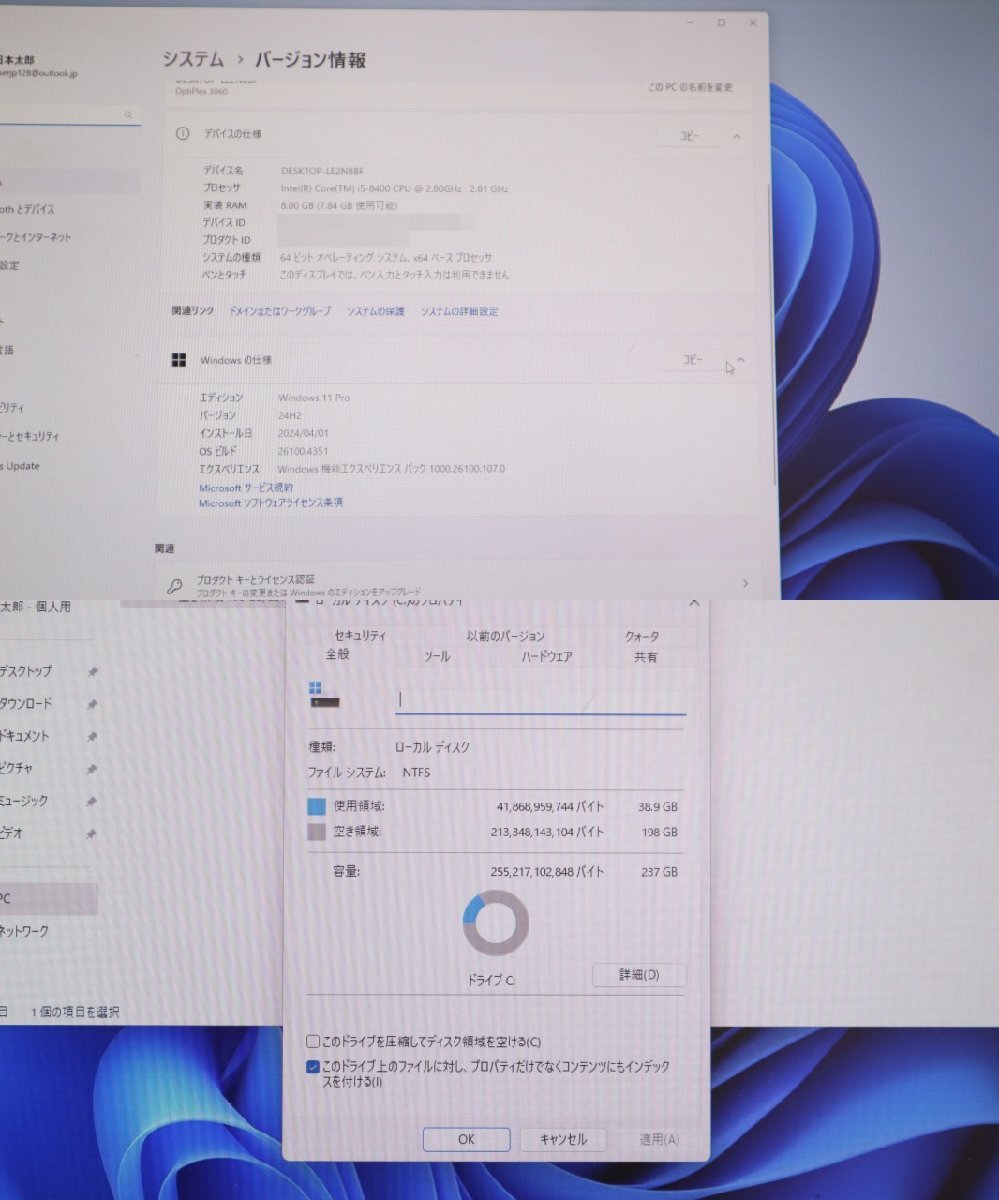Open the 共有 tab
Viewport: 999px width, 1200px height.
[646, 657]
